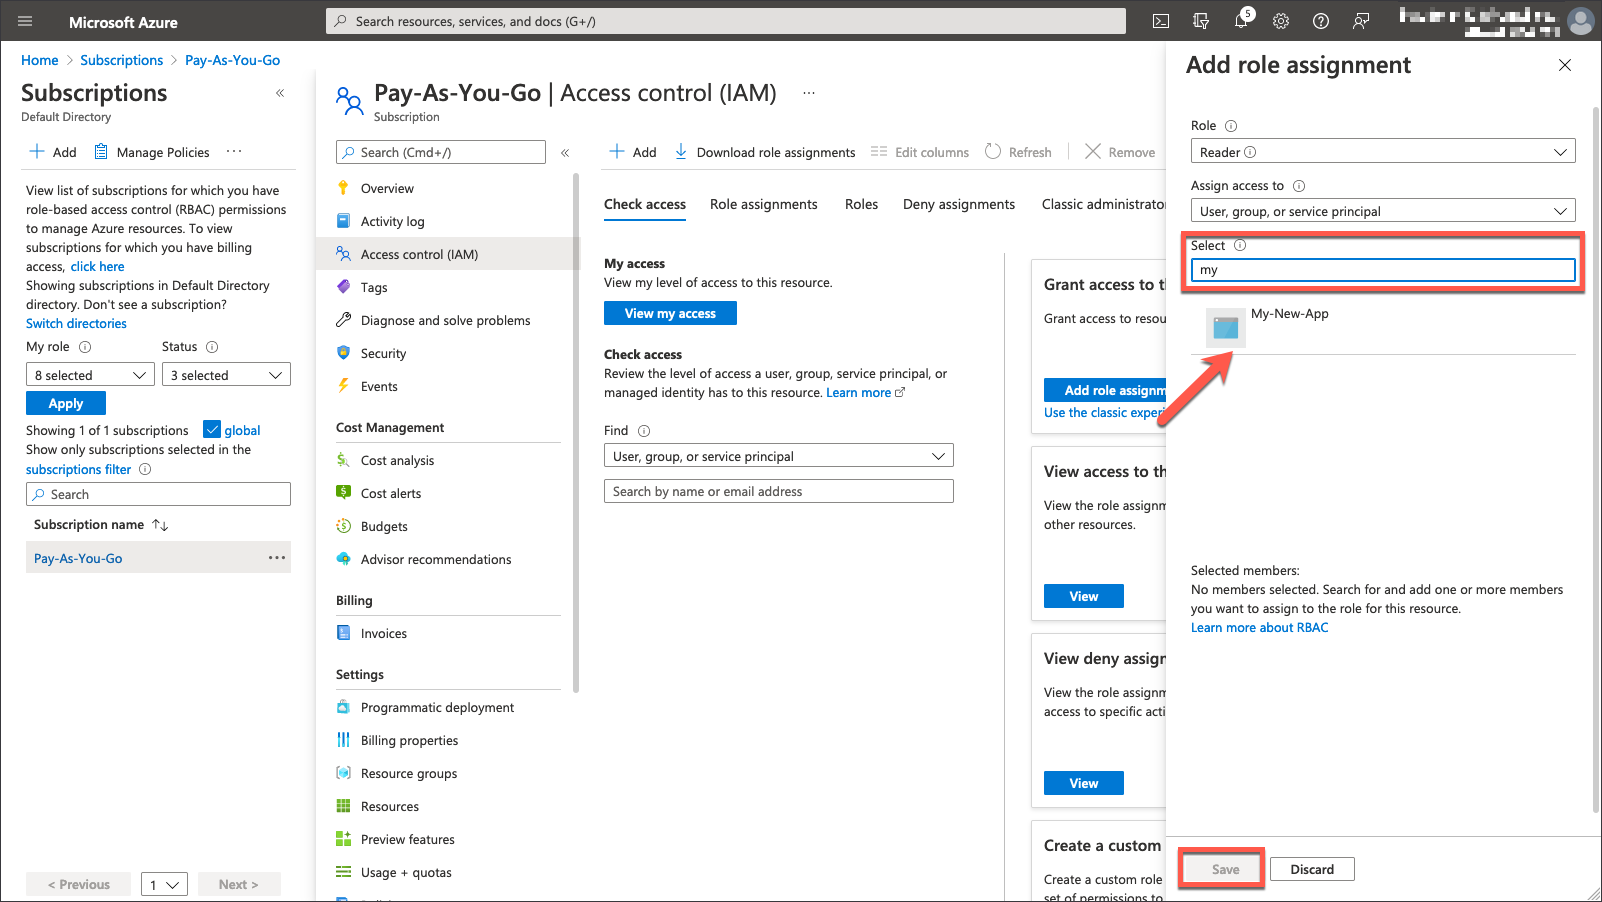Image resolution: width=1602 pixels, height=902 pixels.
Task: Click View under View deny assignments
Action: (1084, 783)
